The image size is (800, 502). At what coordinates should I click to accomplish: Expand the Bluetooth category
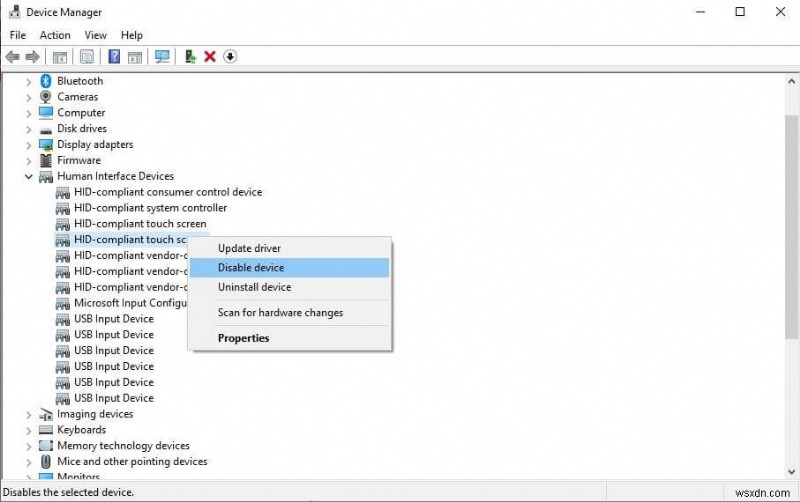coord(29,81)
